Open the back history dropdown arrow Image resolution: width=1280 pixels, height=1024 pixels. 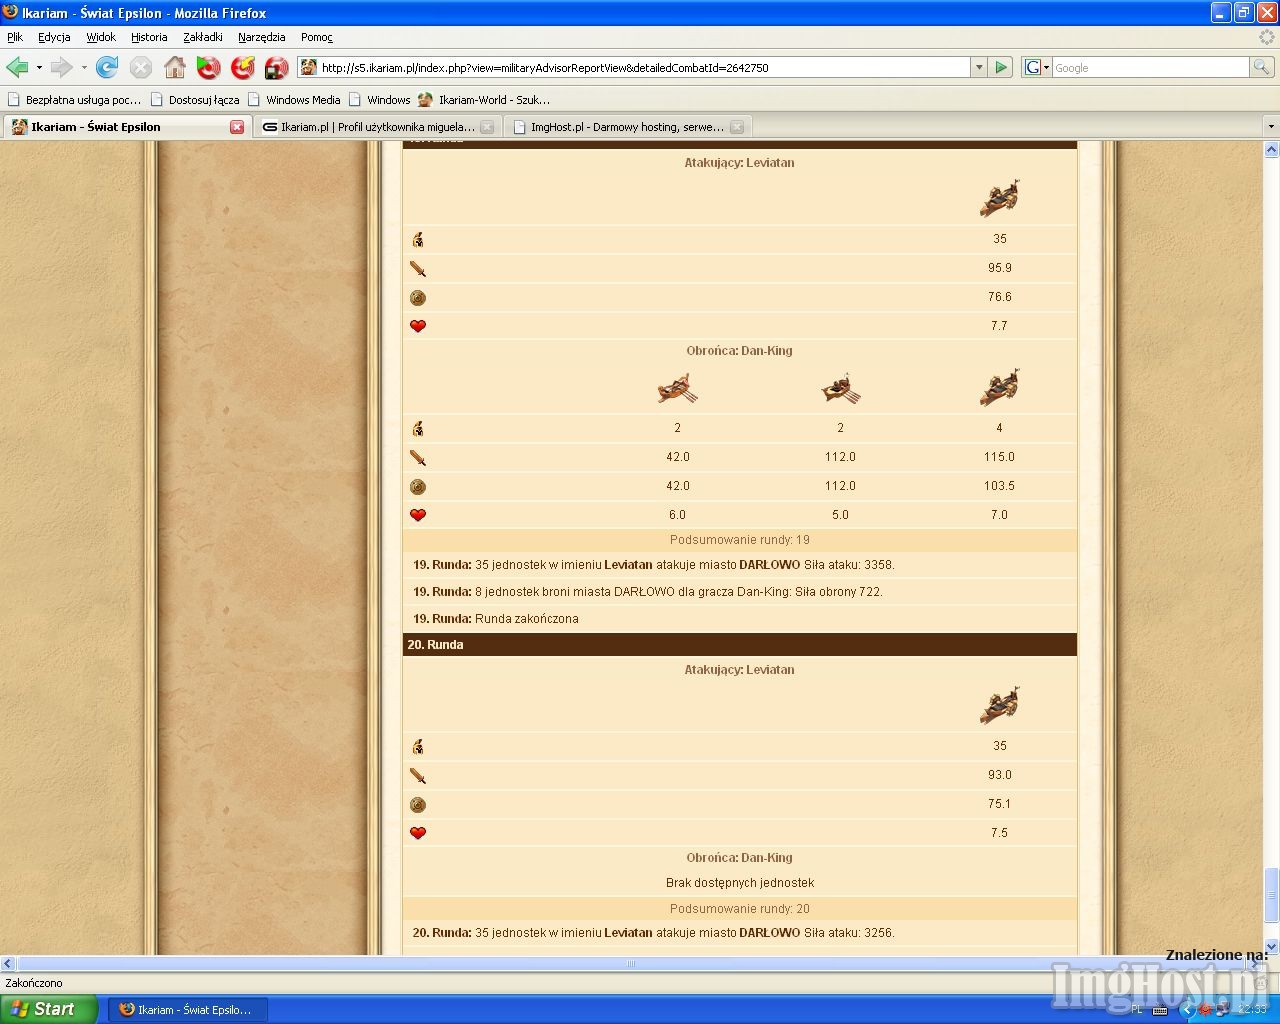click(39, 67)
